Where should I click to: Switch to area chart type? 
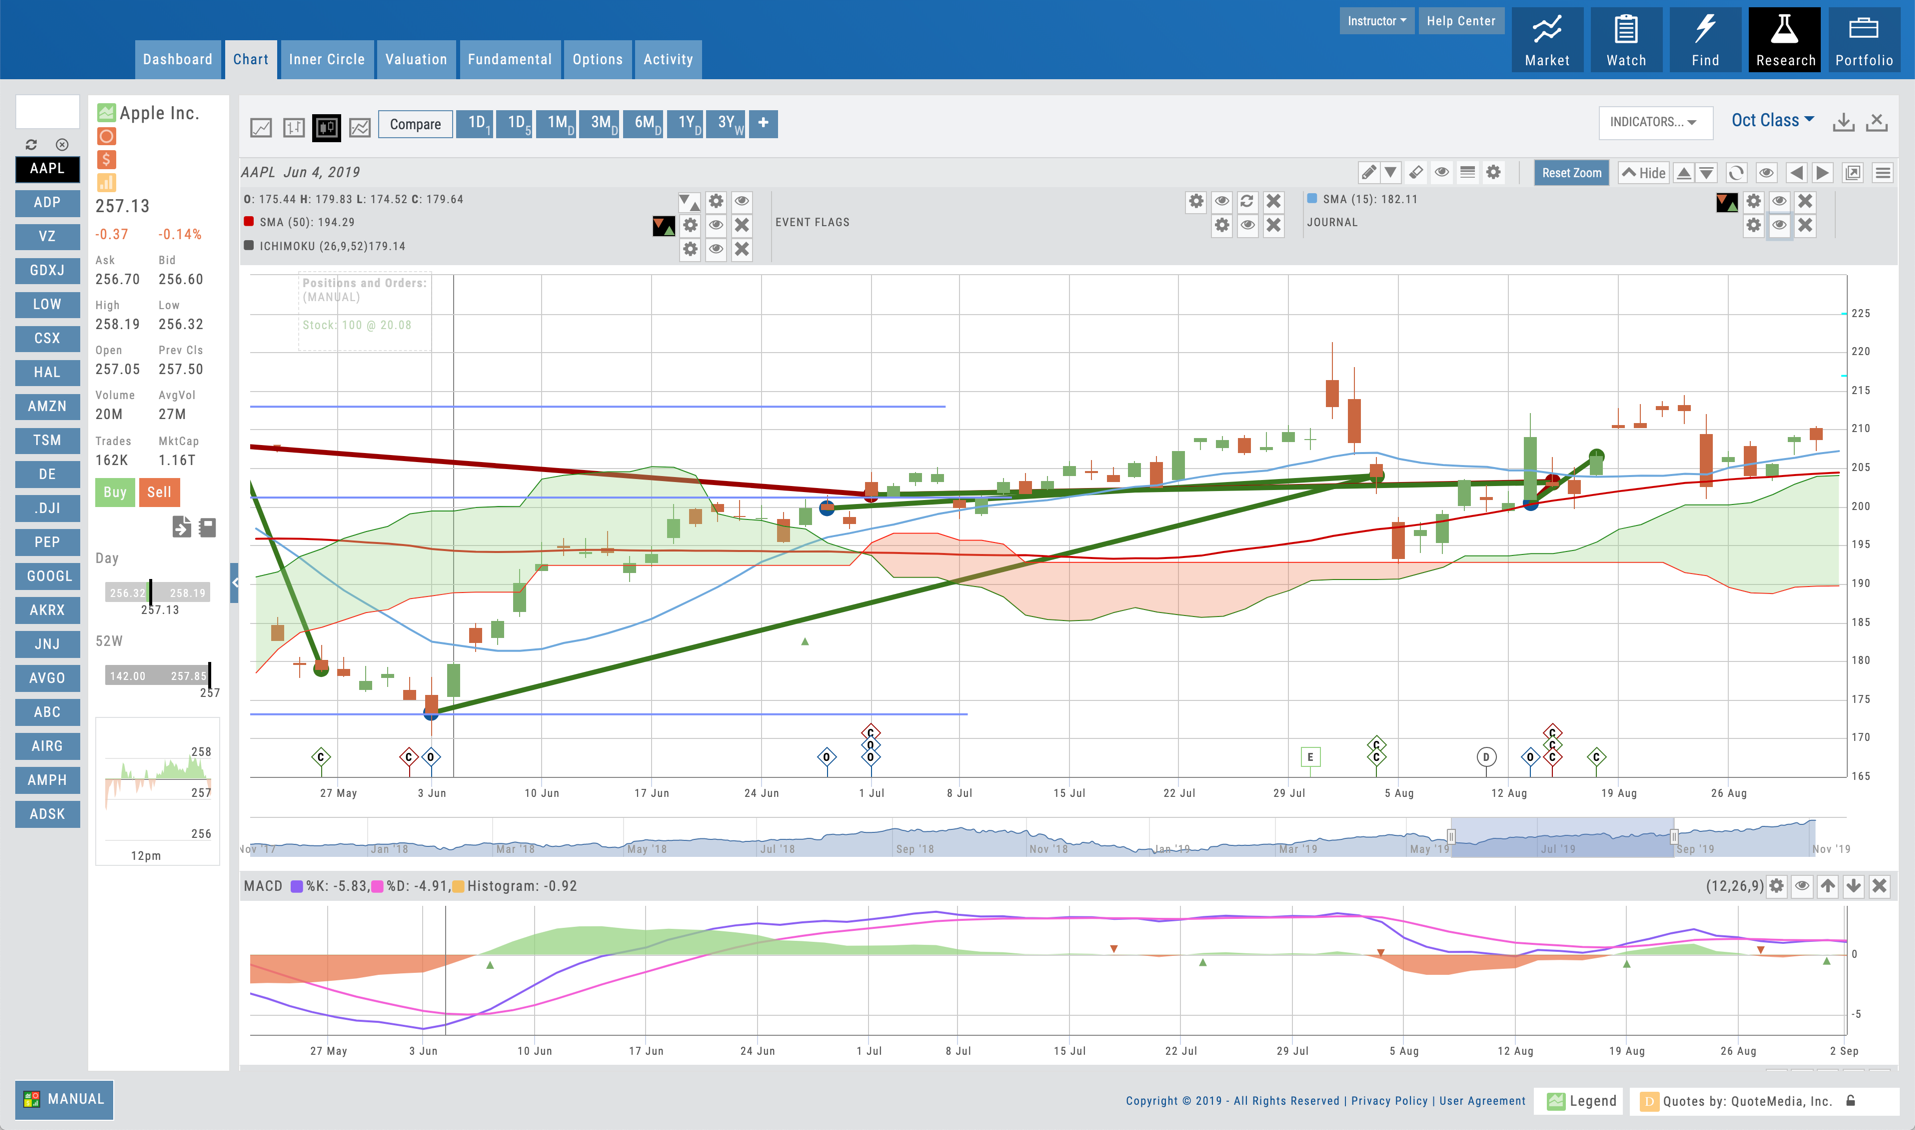pyautogui.click(x=360, y=127)
